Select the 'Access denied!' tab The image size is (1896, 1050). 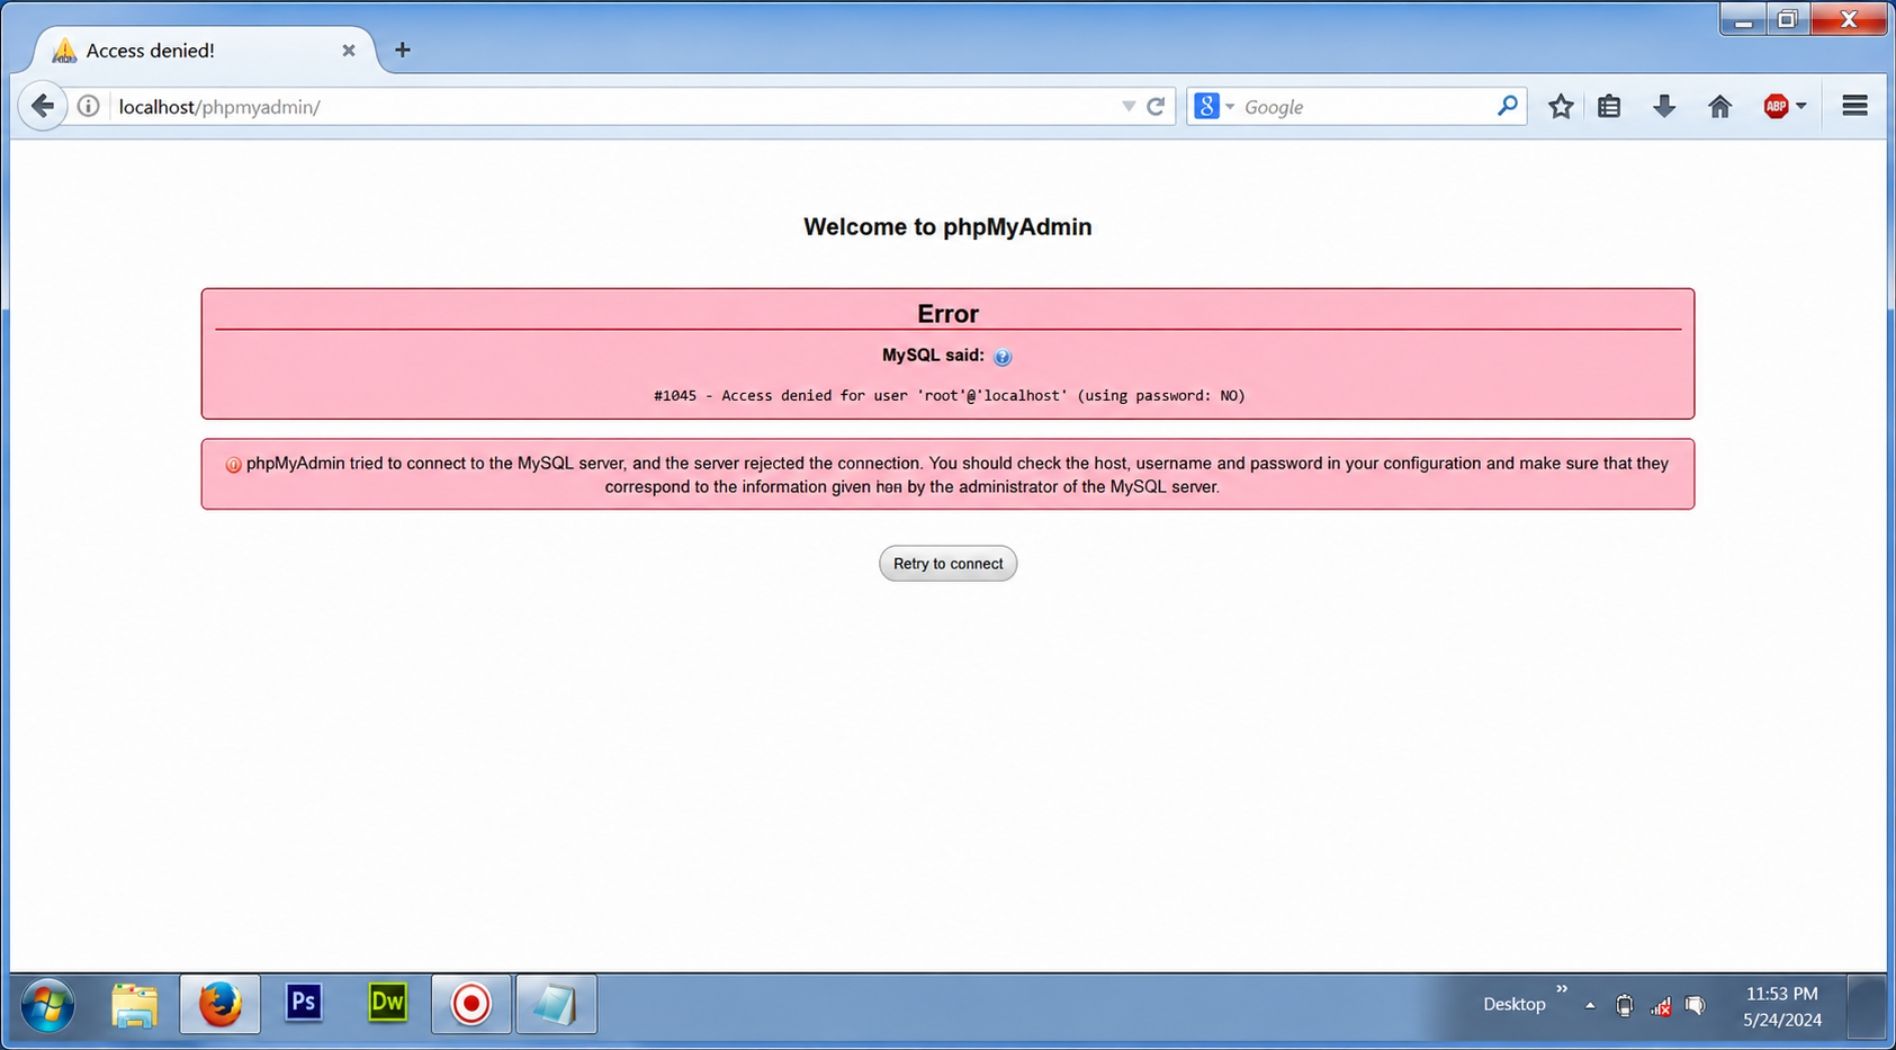[x=205, y=50]
